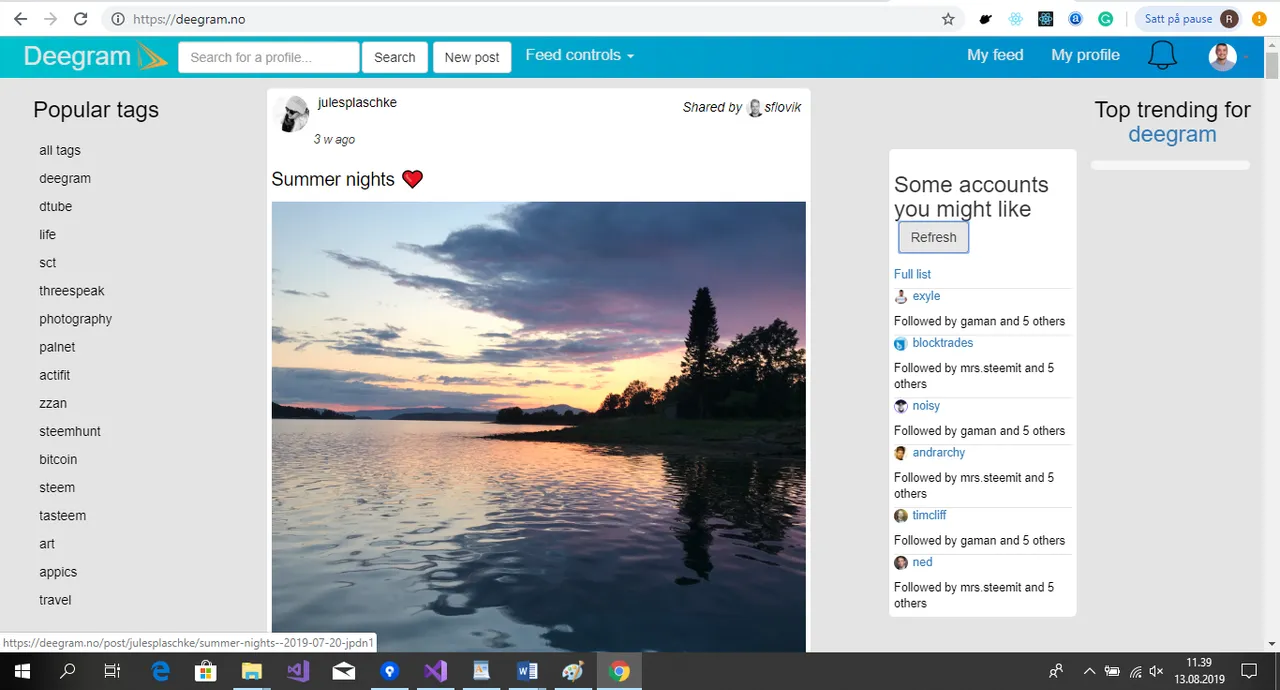Open the blue 'a' extension icon
This screenshot has width=1280, height=690.
tap(1076, 19)
